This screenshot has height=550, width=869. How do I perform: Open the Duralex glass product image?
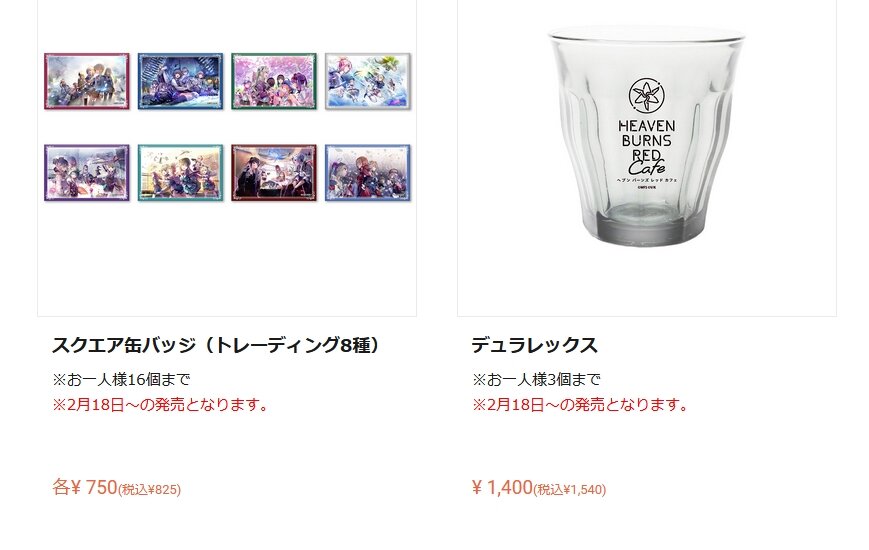(x=647, y=135)
